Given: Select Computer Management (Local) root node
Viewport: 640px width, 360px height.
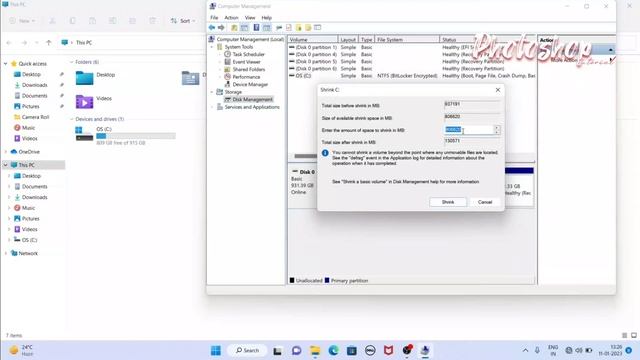Looking at the screenshot, I should point(250,39).
